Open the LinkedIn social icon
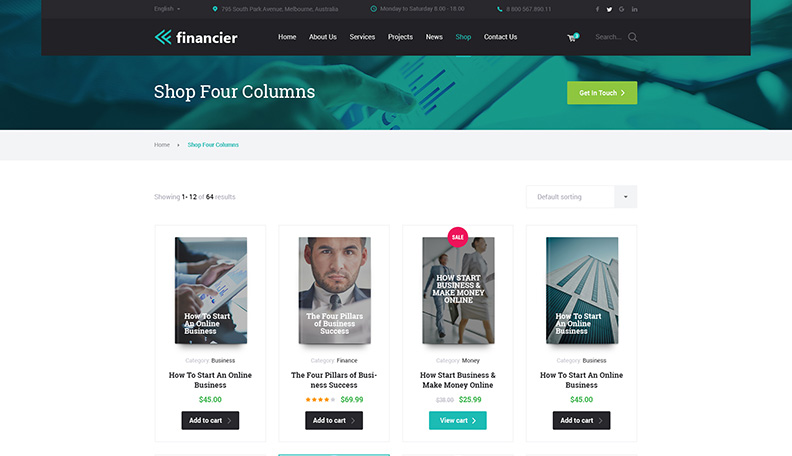The height and width of the screenshot is (456, 792). click(634, 9)
